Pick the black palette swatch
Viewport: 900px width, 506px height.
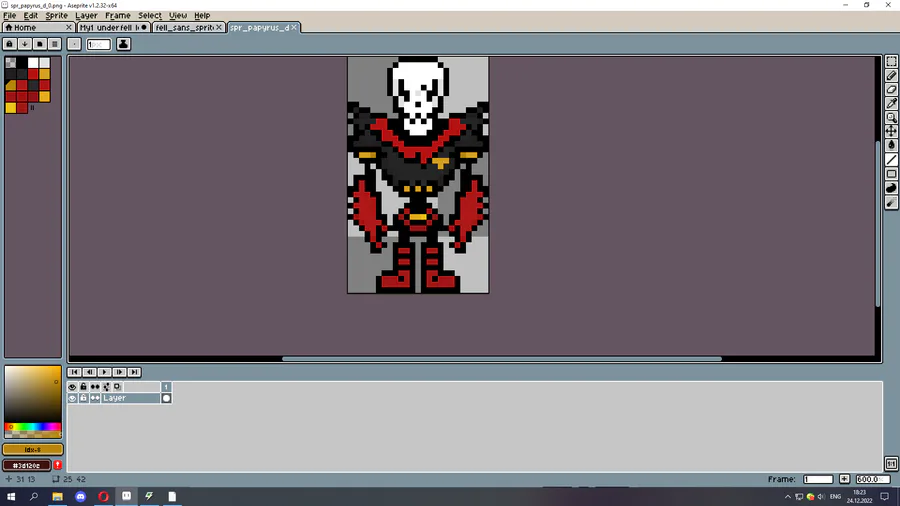(x=22, y=63)
